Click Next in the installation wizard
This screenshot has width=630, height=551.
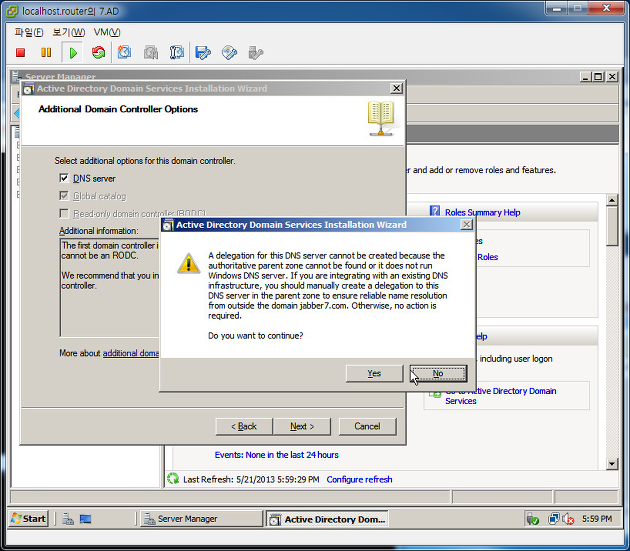pos(302,426)
